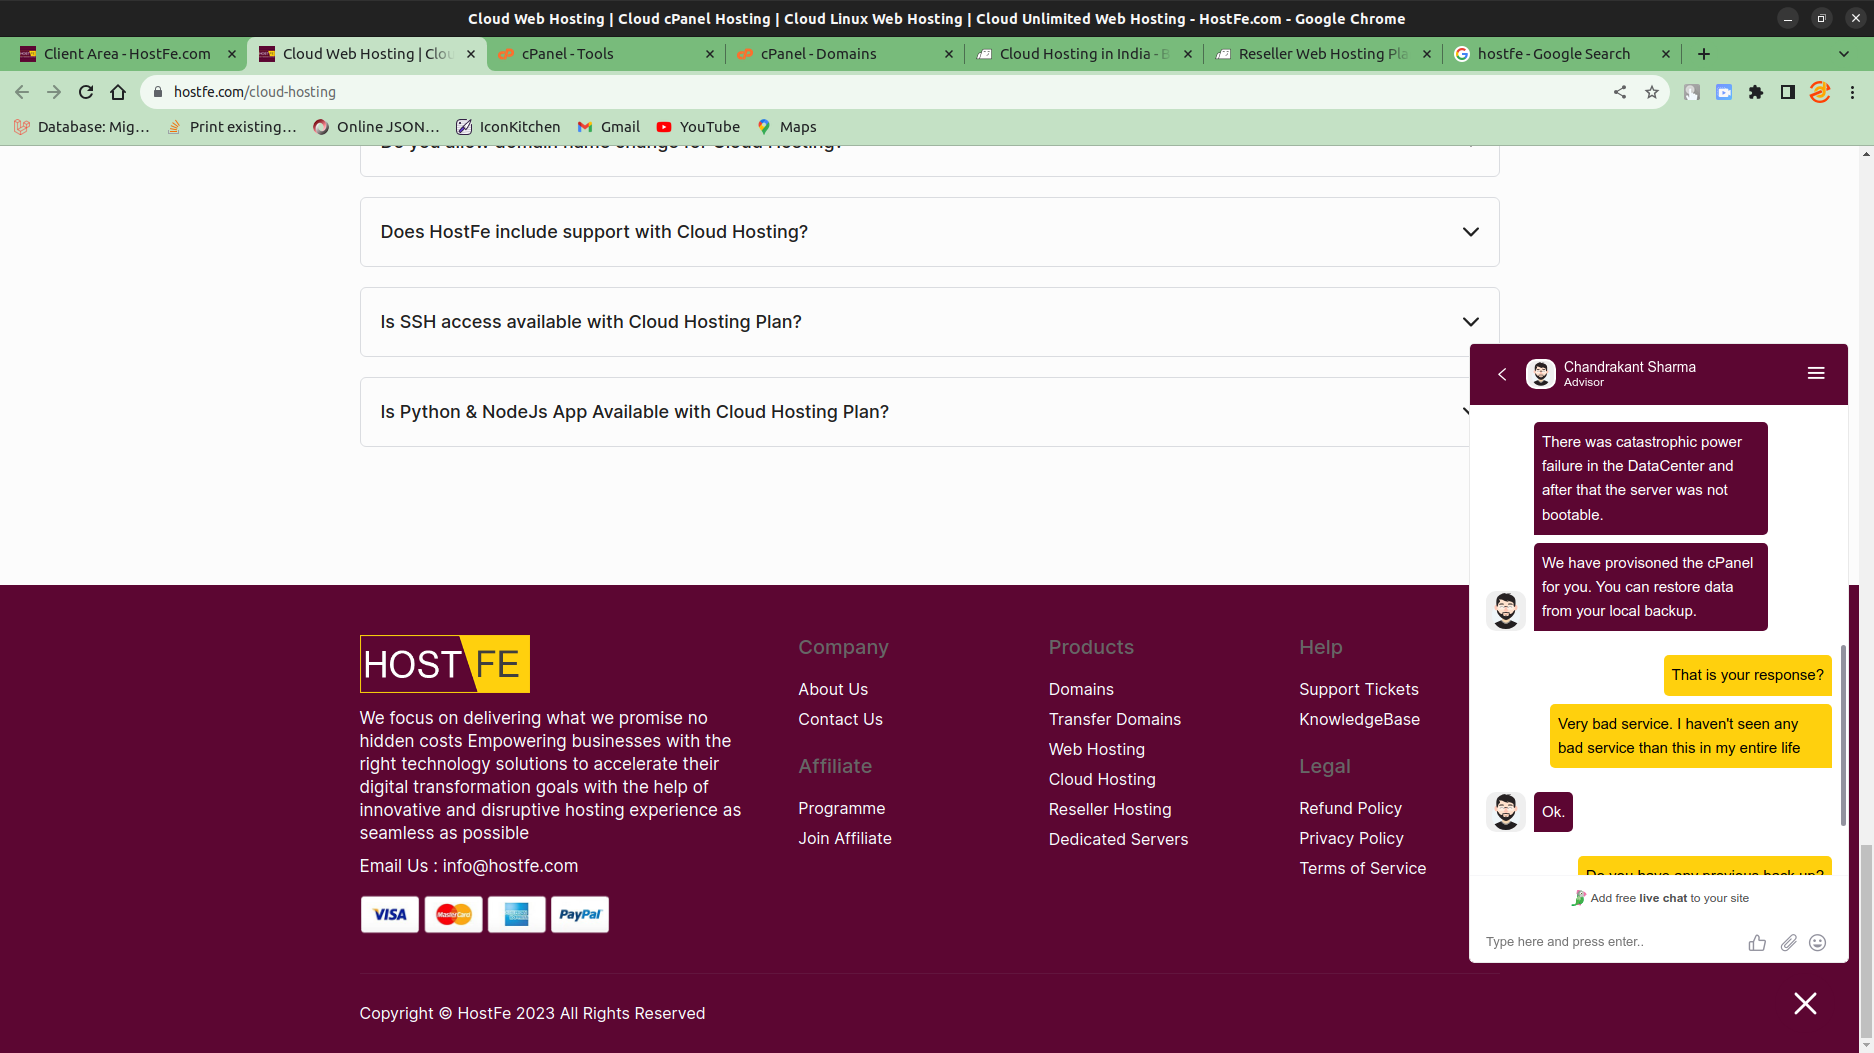The height and width of the screenshot is (1053, 1874).
Task: Click the chat back arrow icon
Action: click(x=1502, y=374)
